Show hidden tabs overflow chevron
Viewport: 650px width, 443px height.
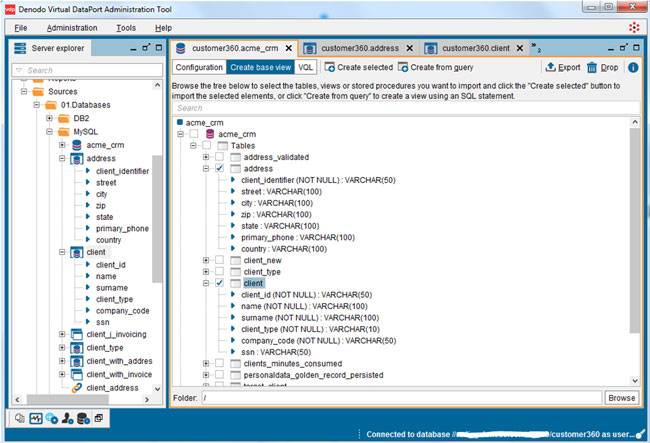point(536,47)
